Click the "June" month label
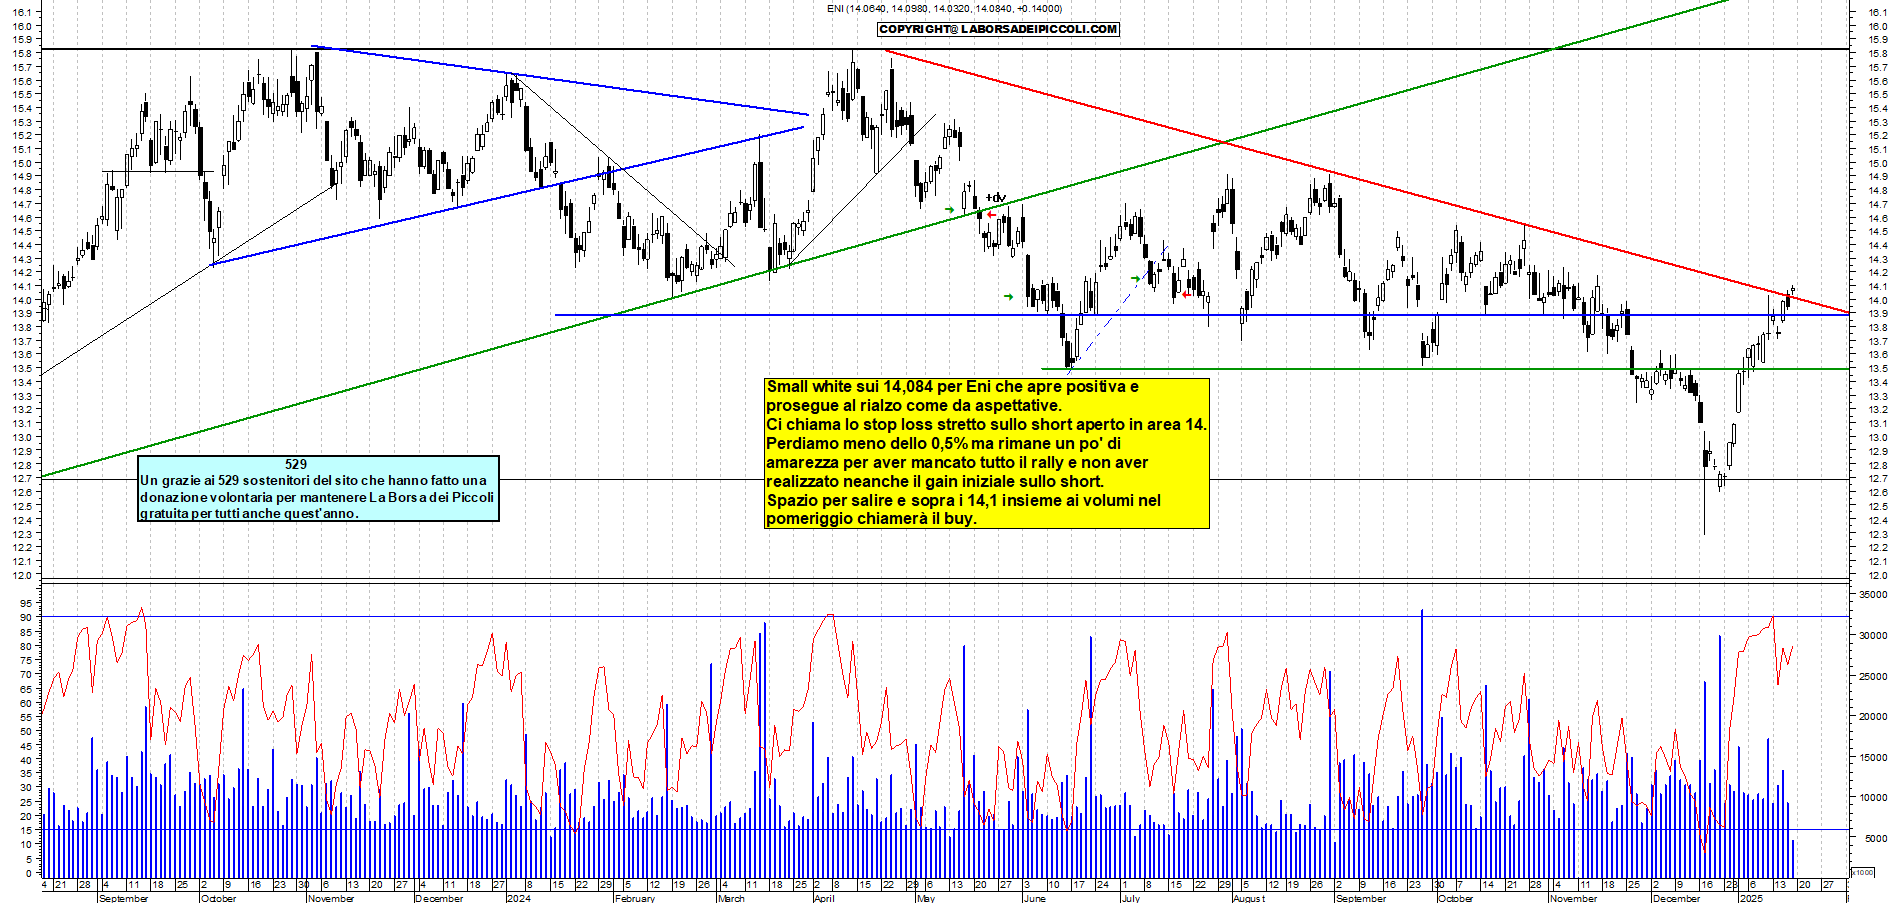 (x=1035, y=898)
